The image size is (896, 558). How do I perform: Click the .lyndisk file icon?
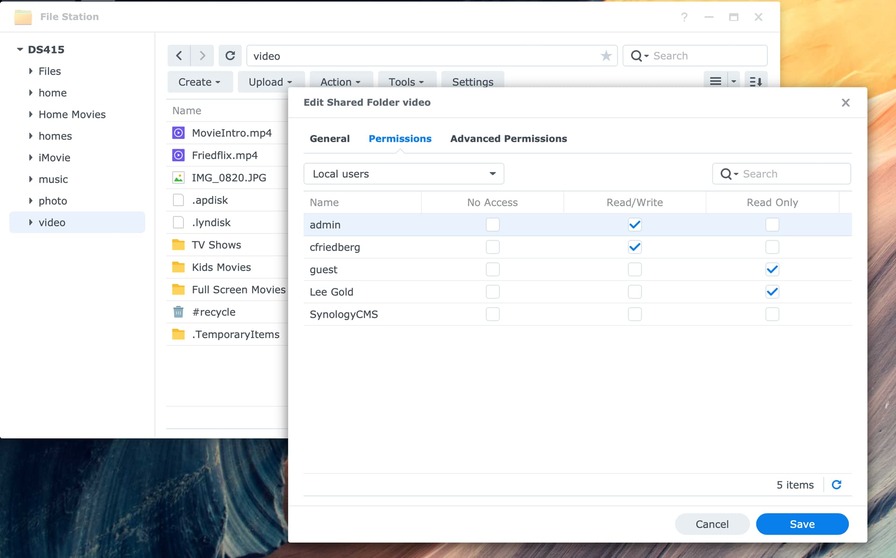click(178, 222)
